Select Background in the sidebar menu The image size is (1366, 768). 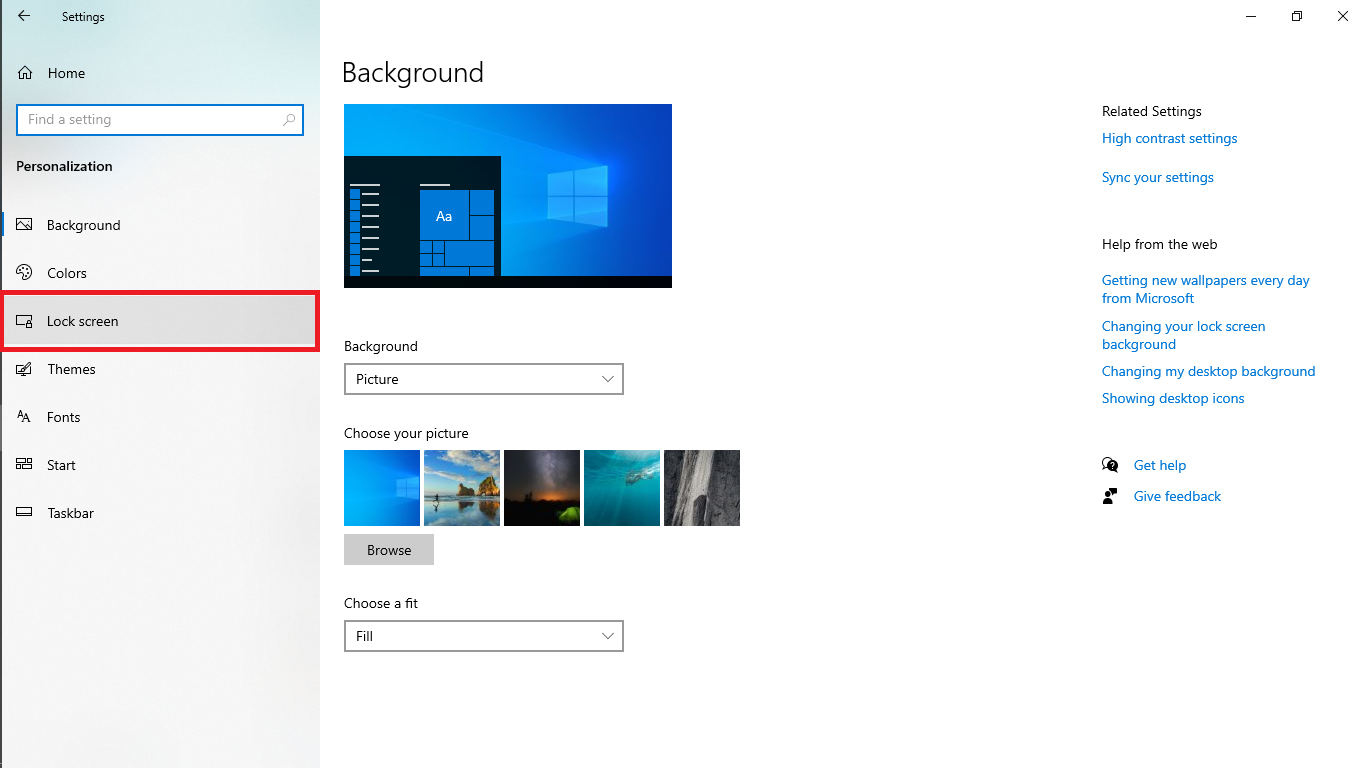83,225
